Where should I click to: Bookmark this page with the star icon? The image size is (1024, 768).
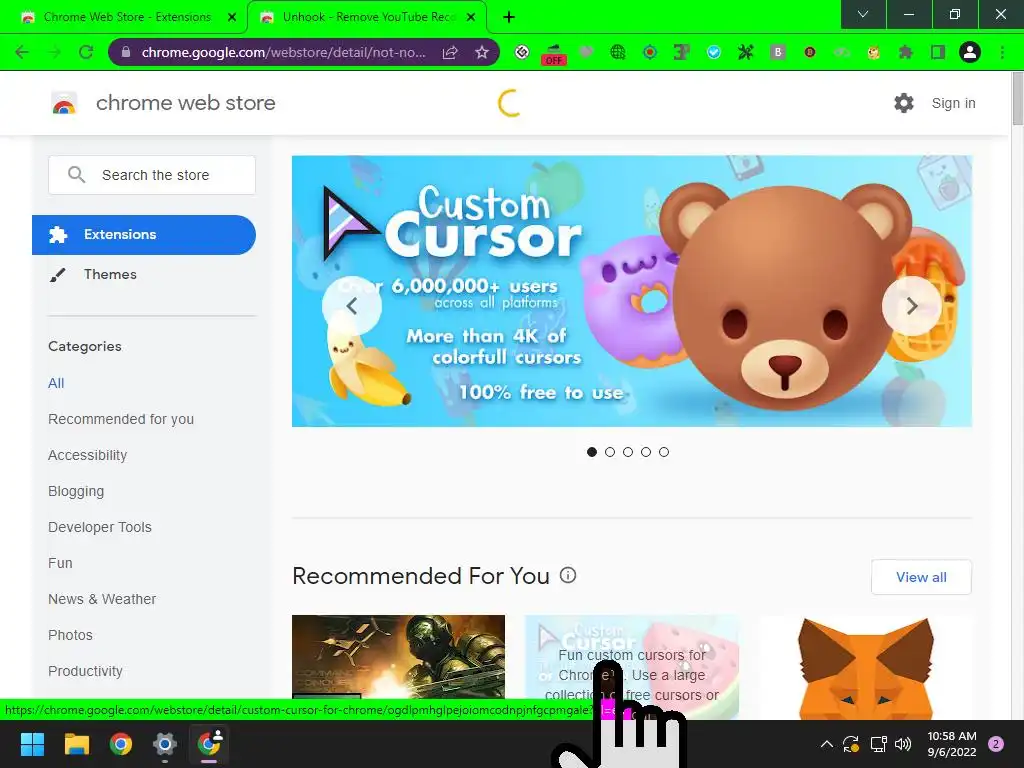482,52
